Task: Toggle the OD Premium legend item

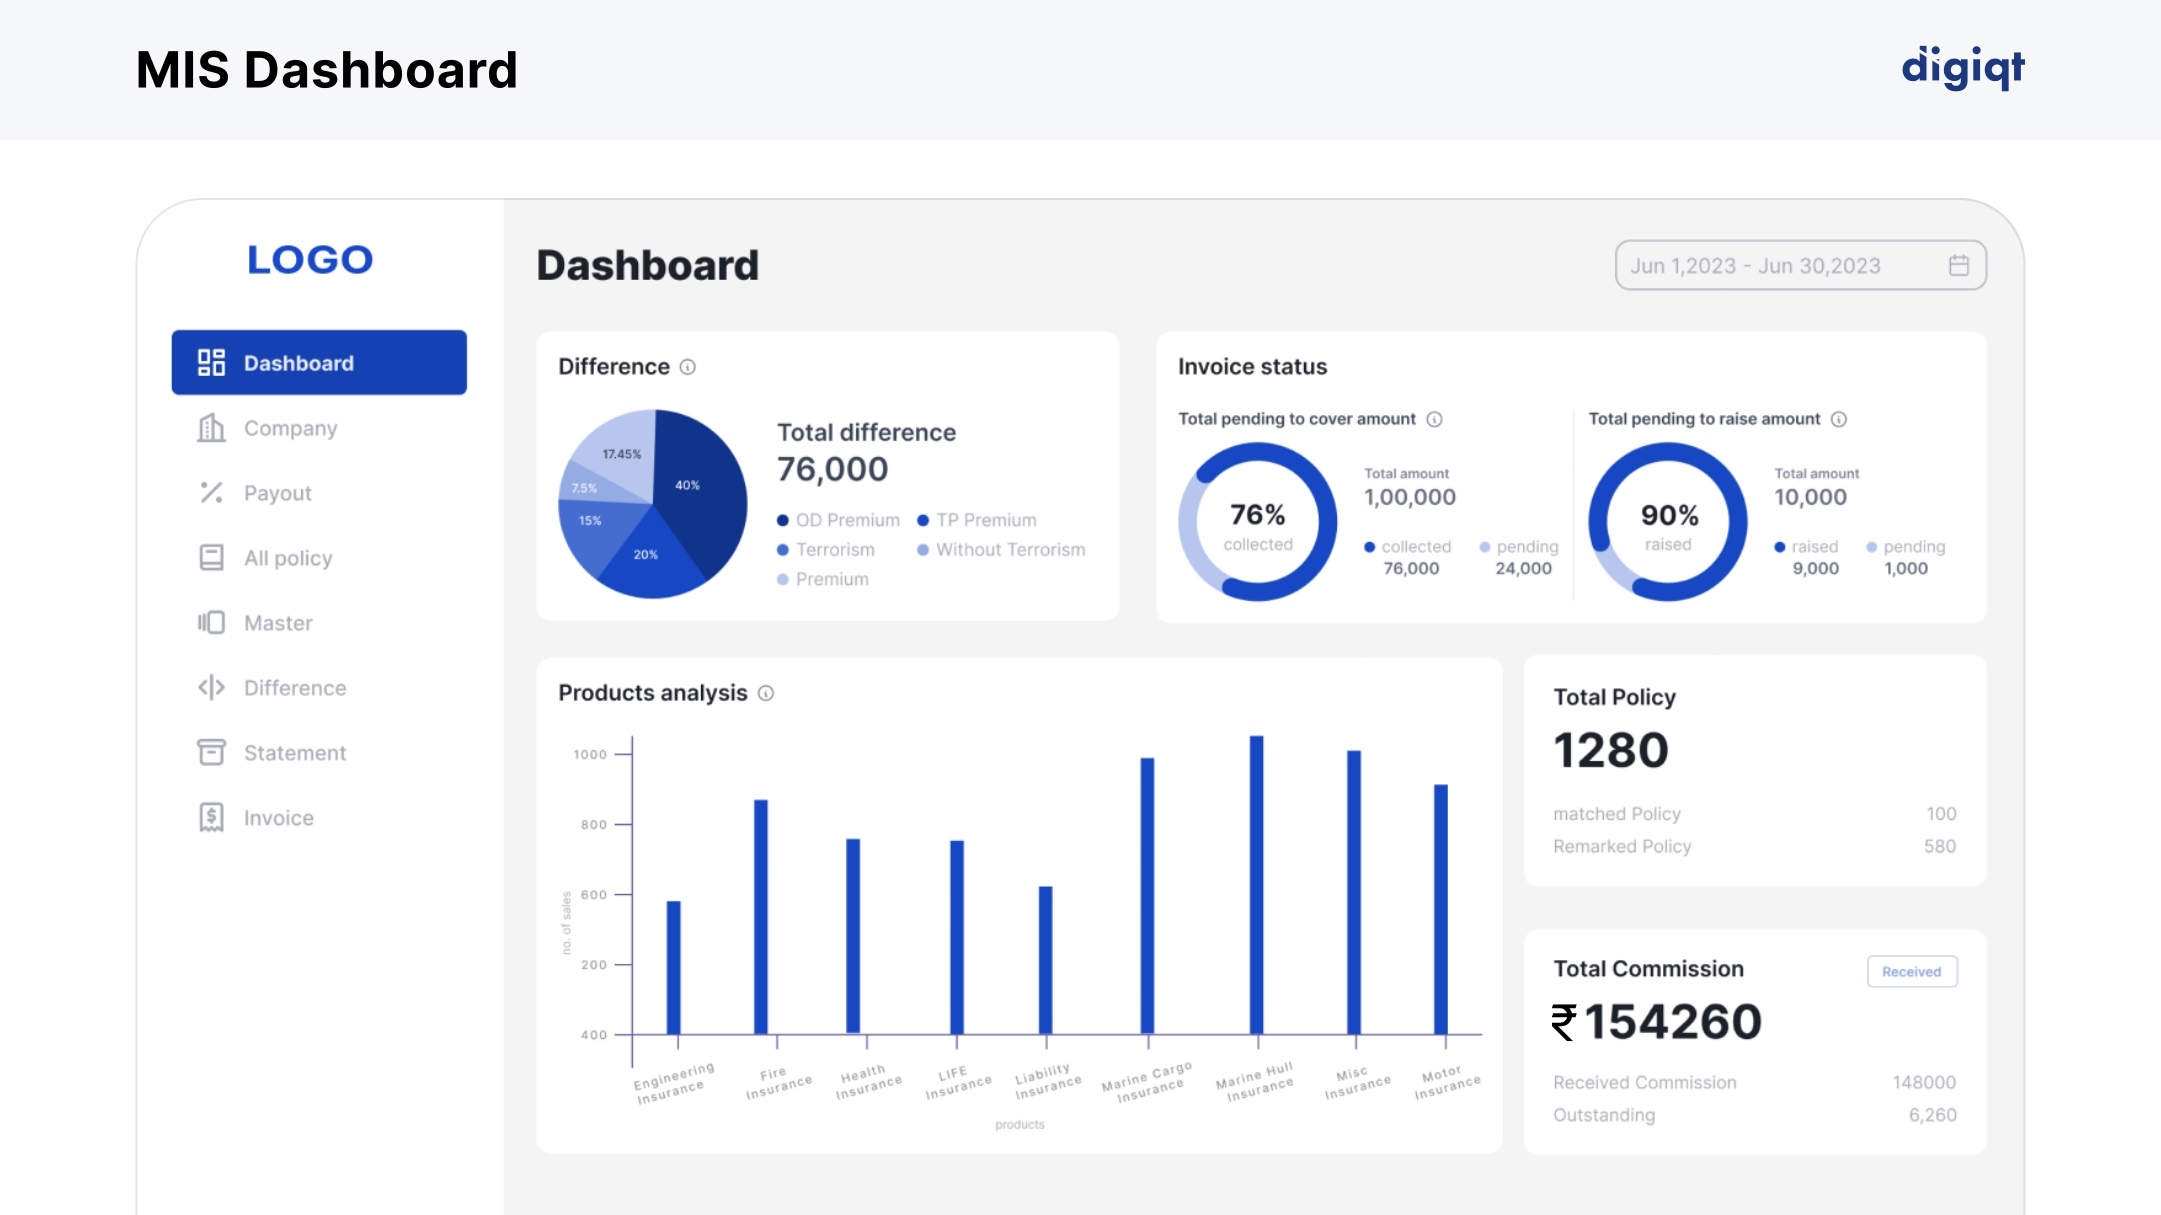Action: pos(838,520)
